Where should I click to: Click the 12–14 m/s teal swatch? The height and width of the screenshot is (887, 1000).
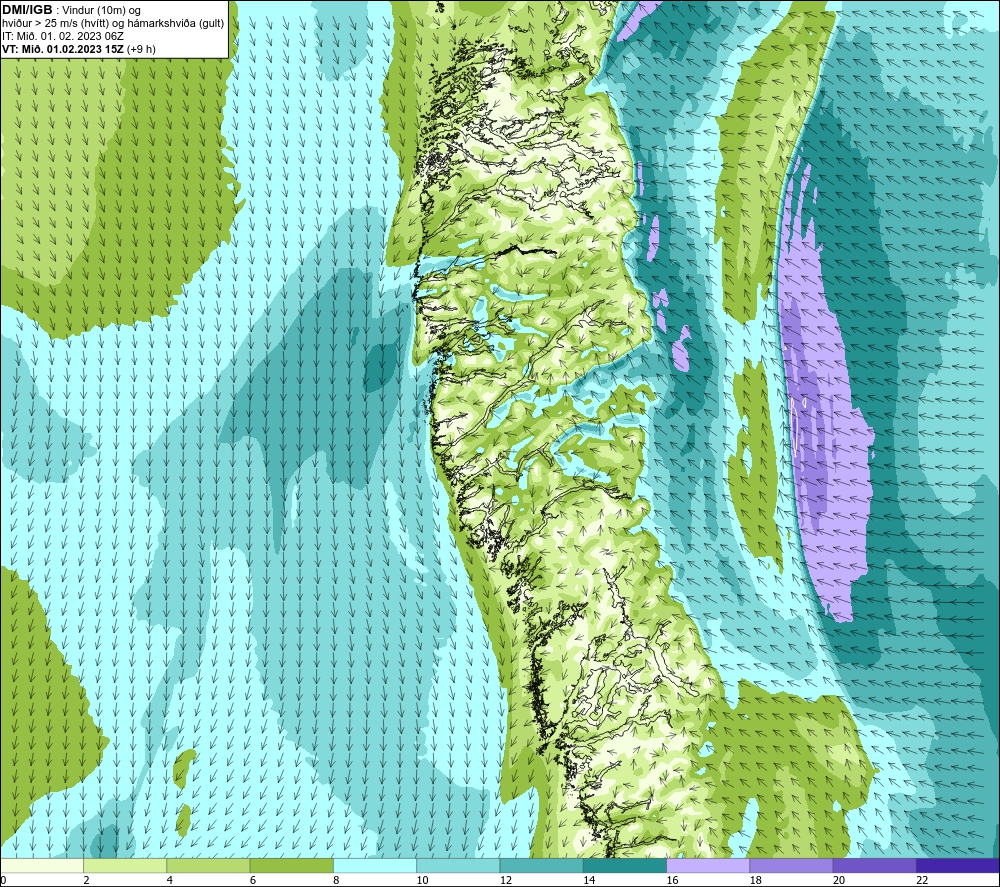[541, 865]
